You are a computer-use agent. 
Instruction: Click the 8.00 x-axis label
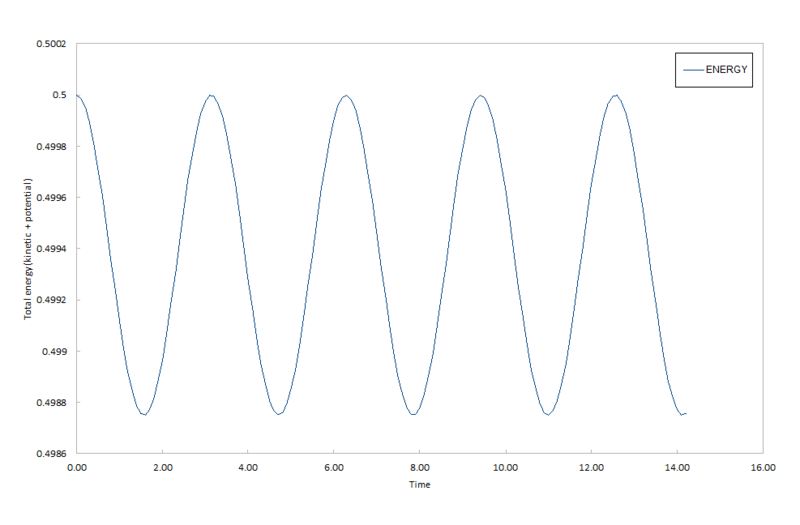coord(420,468)
